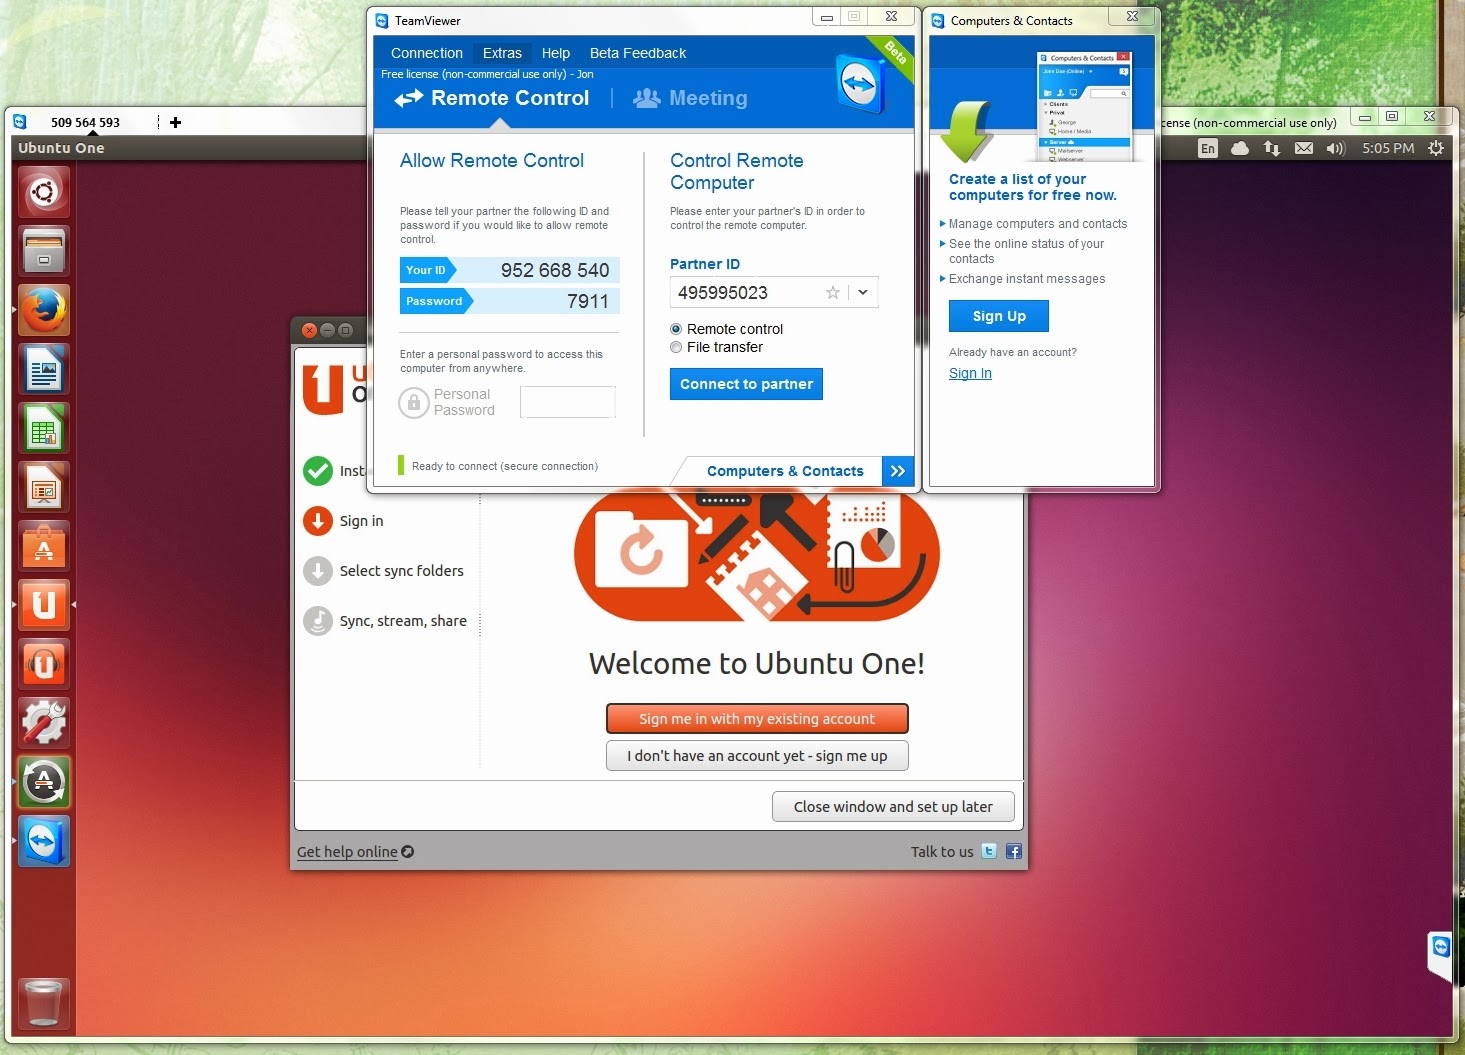Open LibreOffice Writer launcher icon
Screen dimensions: 1465x1055
(44, 368)
